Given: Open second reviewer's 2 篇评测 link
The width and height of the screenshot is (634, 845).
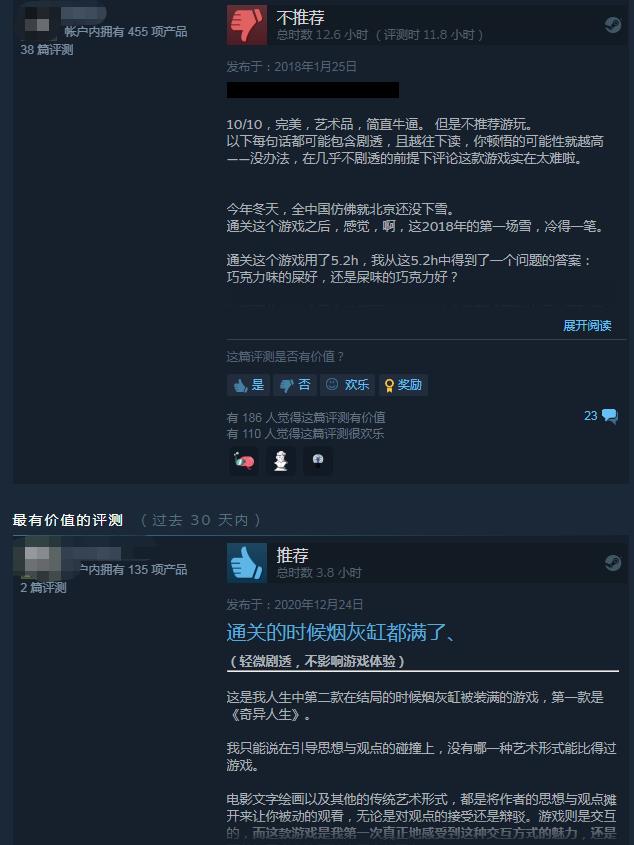Looking at the screenshot, I should [x=43, y=587].
